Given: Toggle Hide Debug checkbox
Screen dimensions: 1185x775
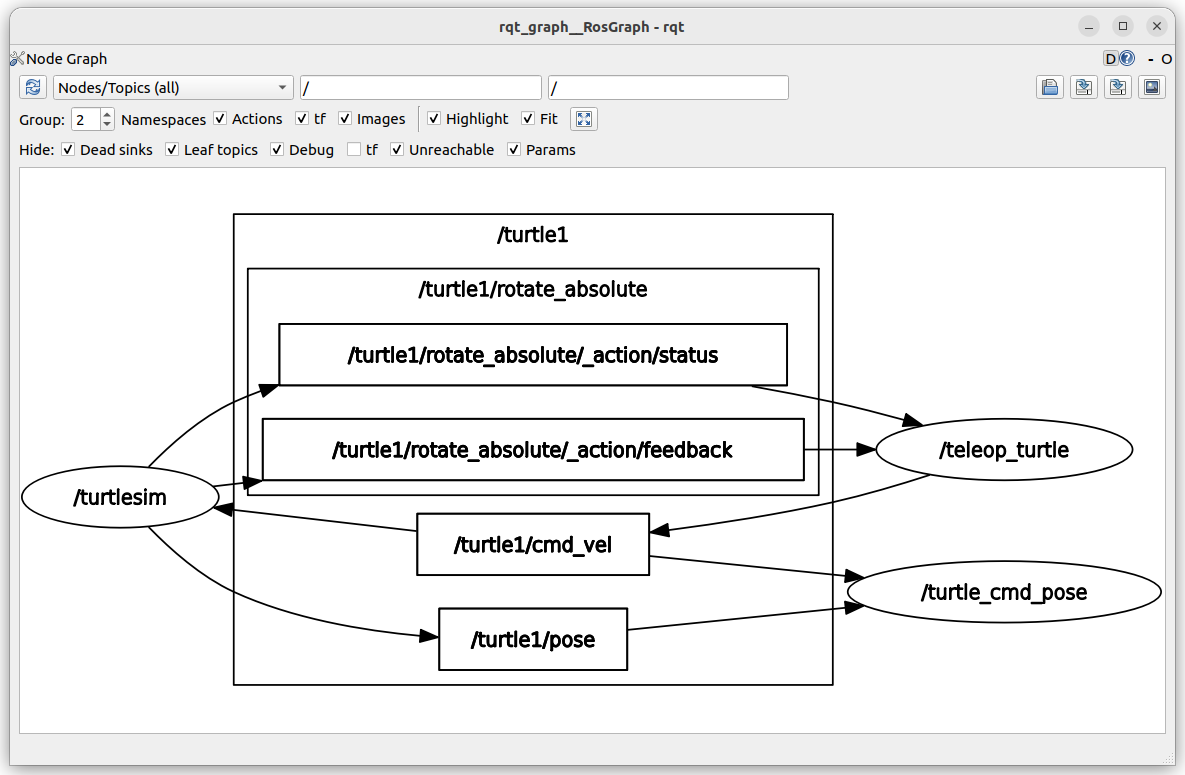Looking at the screenshot, I should click(277, 150).
